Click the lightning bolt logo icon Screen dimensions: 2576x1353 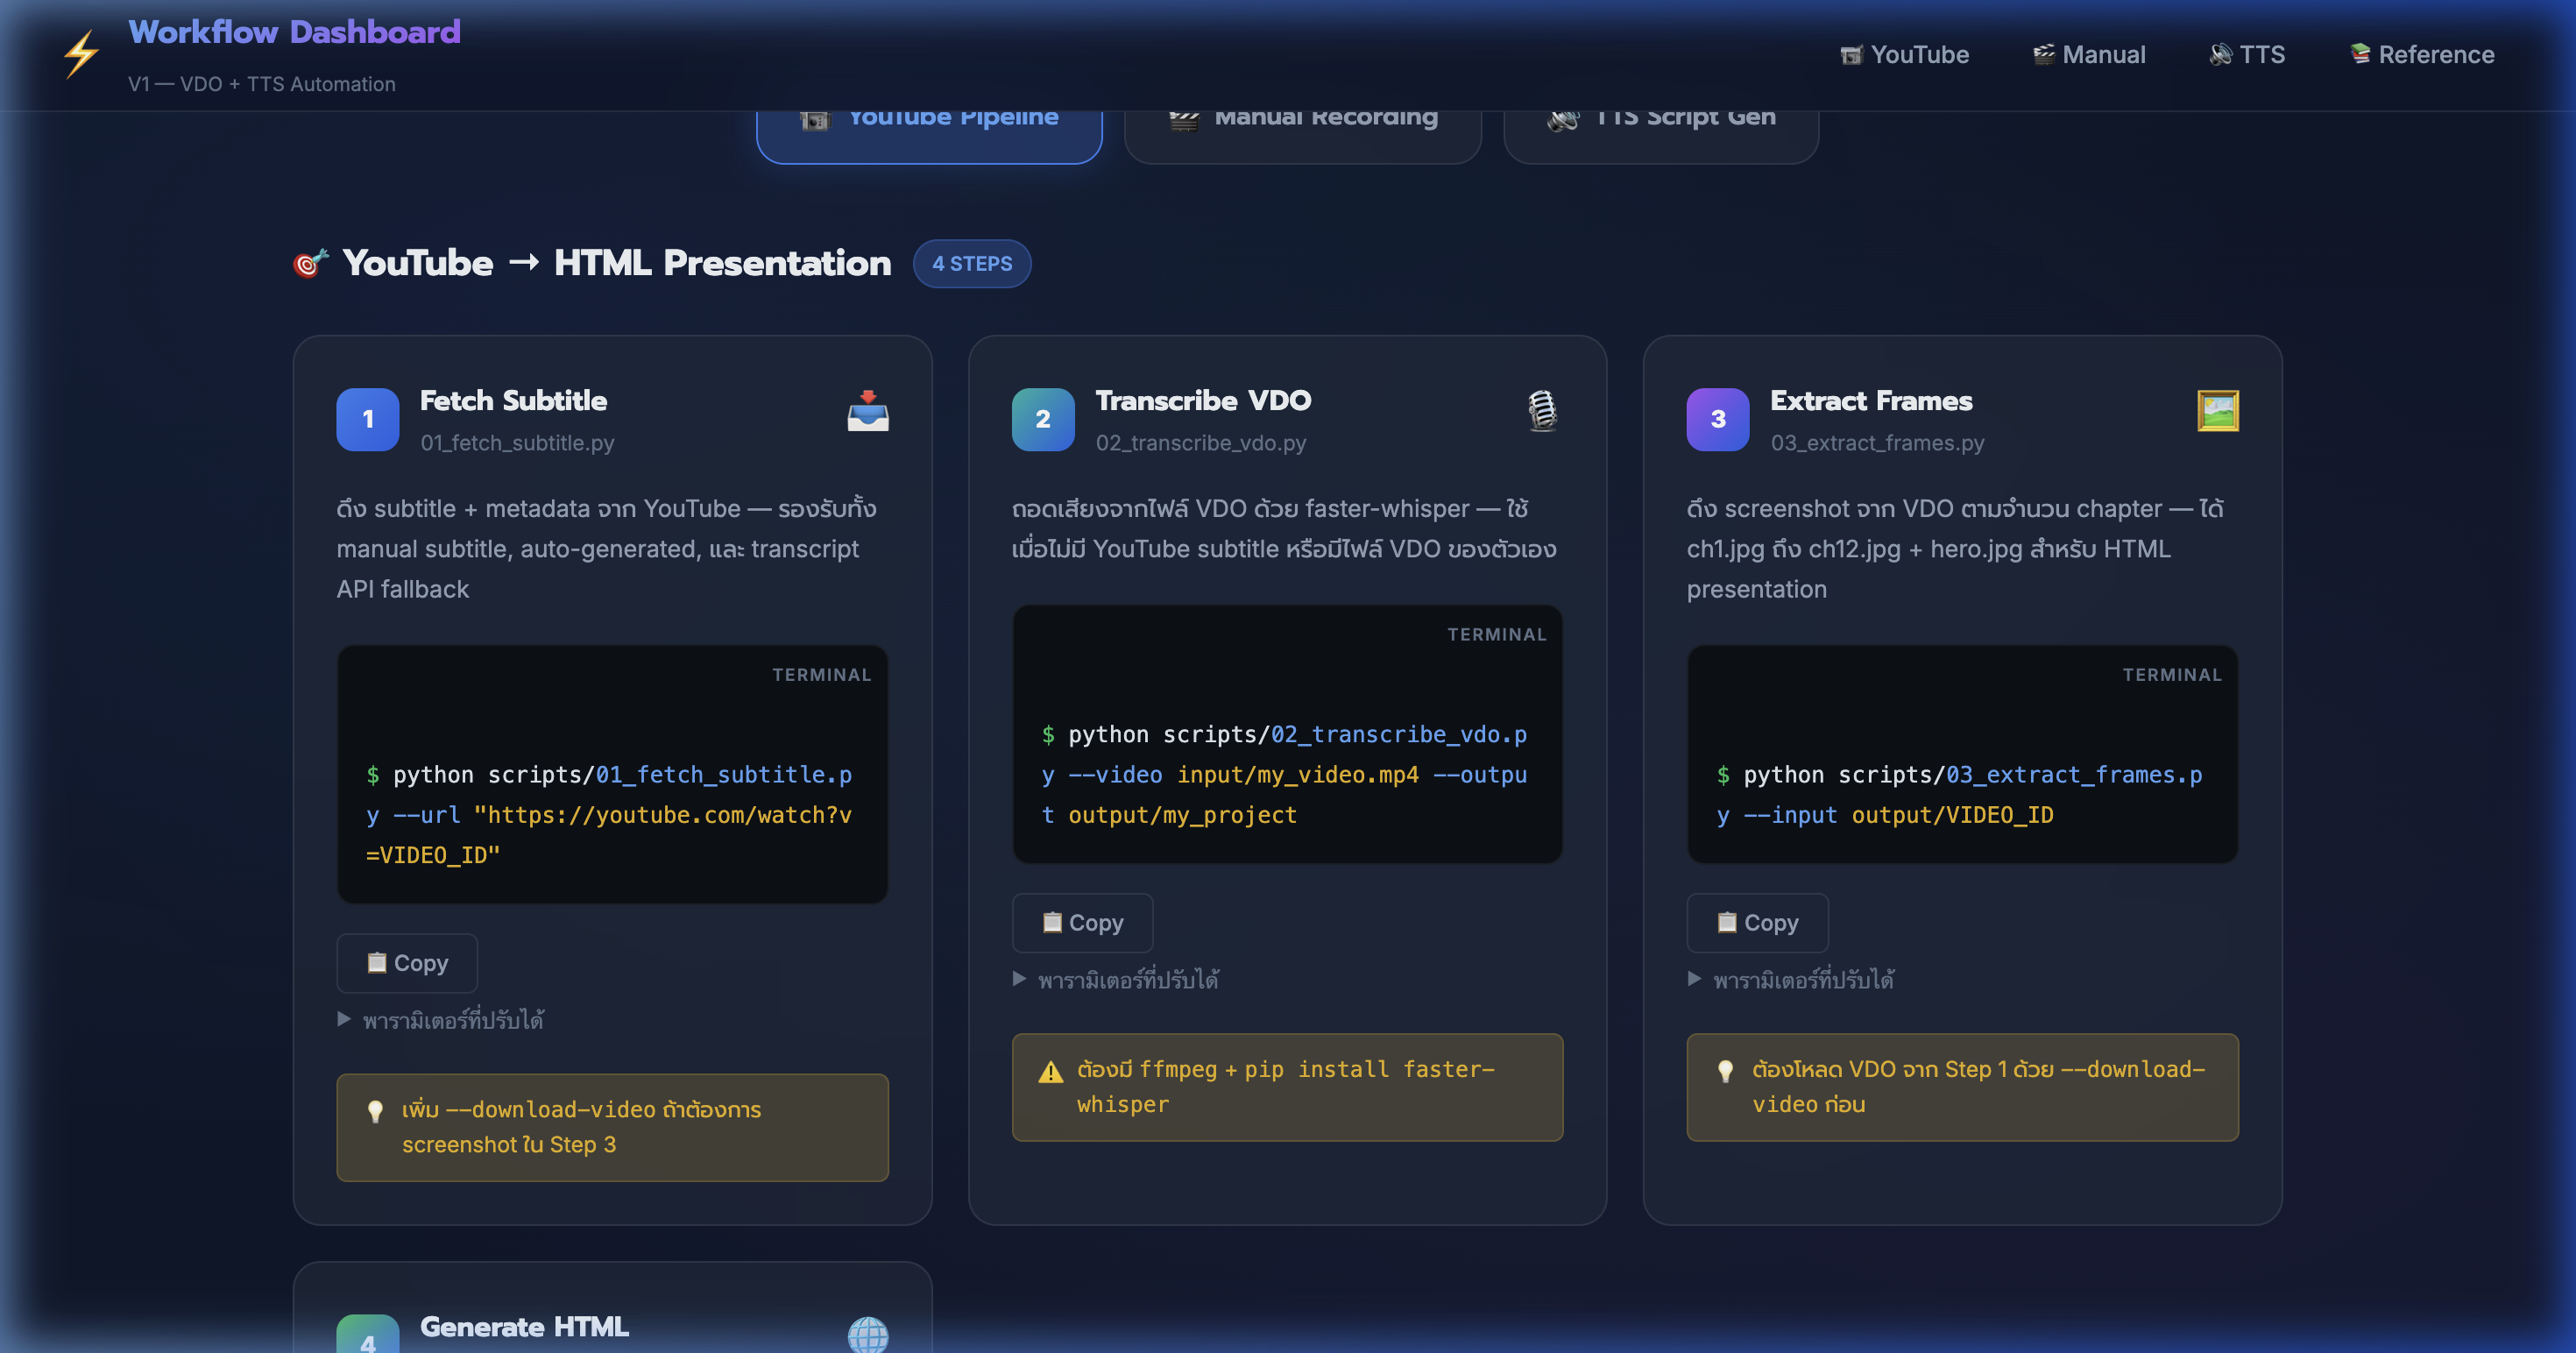click(81, 54)
